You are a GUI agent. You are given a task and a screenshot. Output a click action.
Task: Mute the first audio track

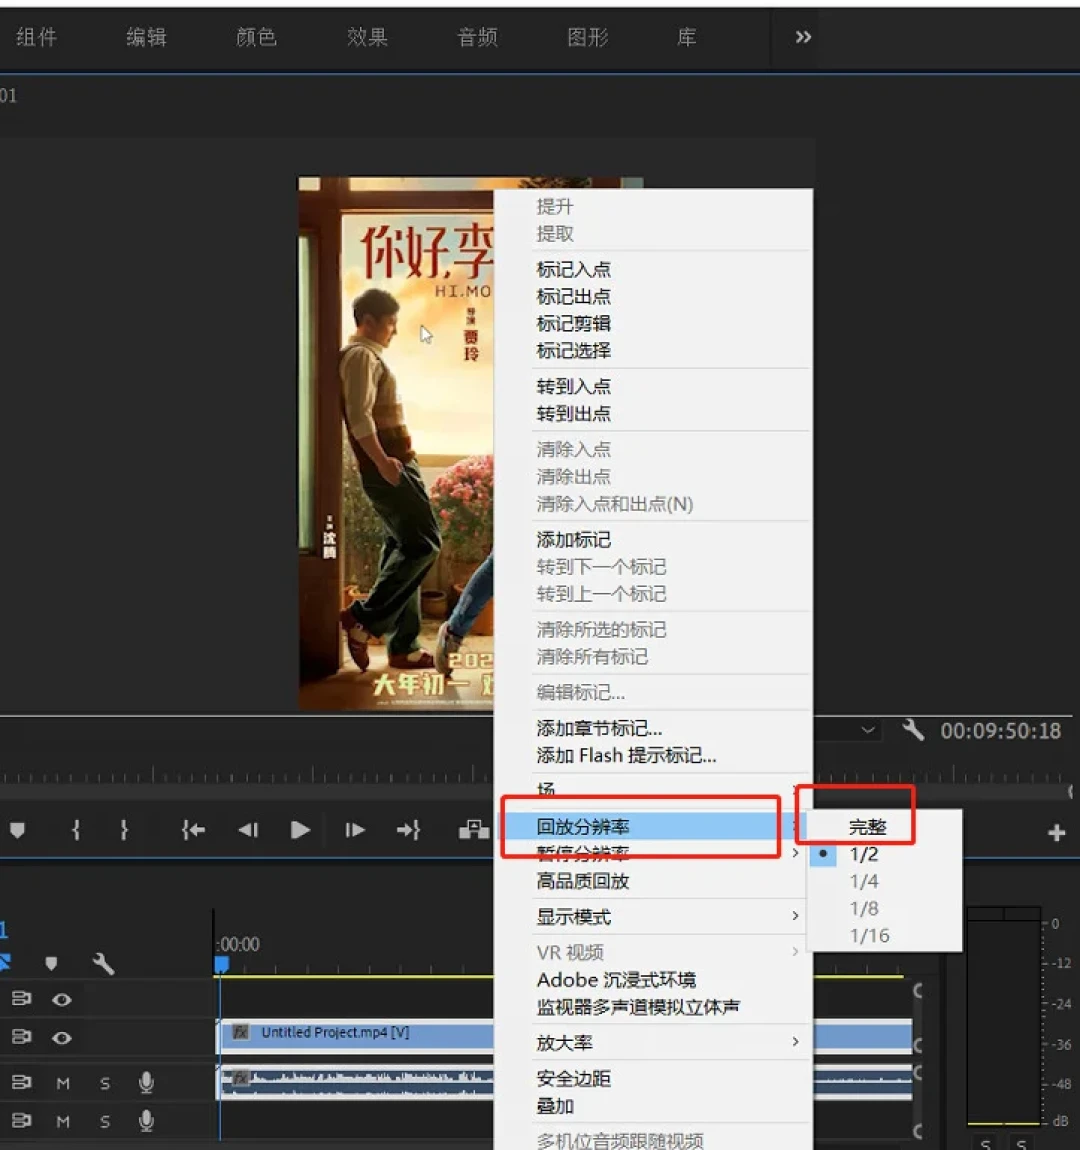[x=63, y=1083]
